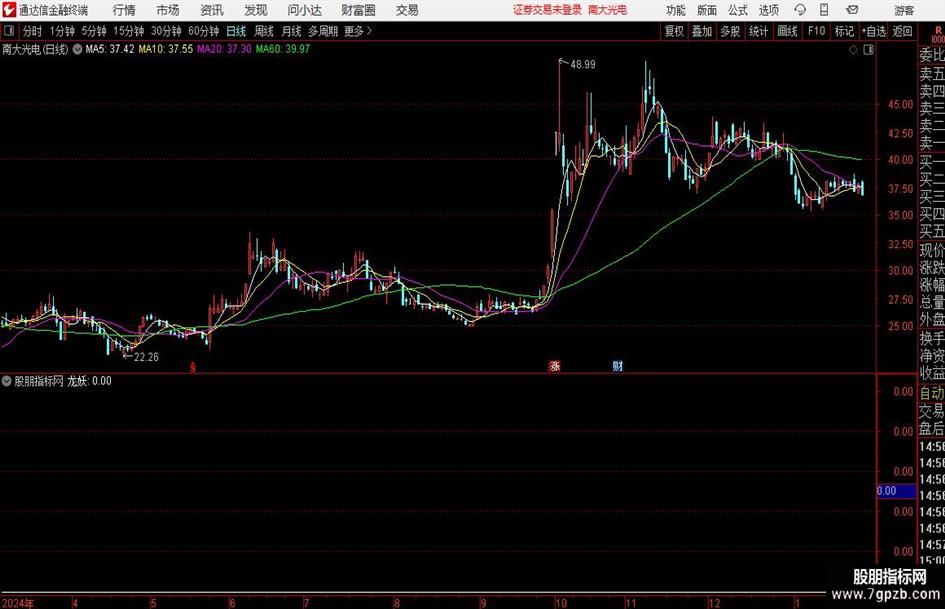Click the 2024年 timeline label
Screen dimensions: 945x609
point(18,603)
